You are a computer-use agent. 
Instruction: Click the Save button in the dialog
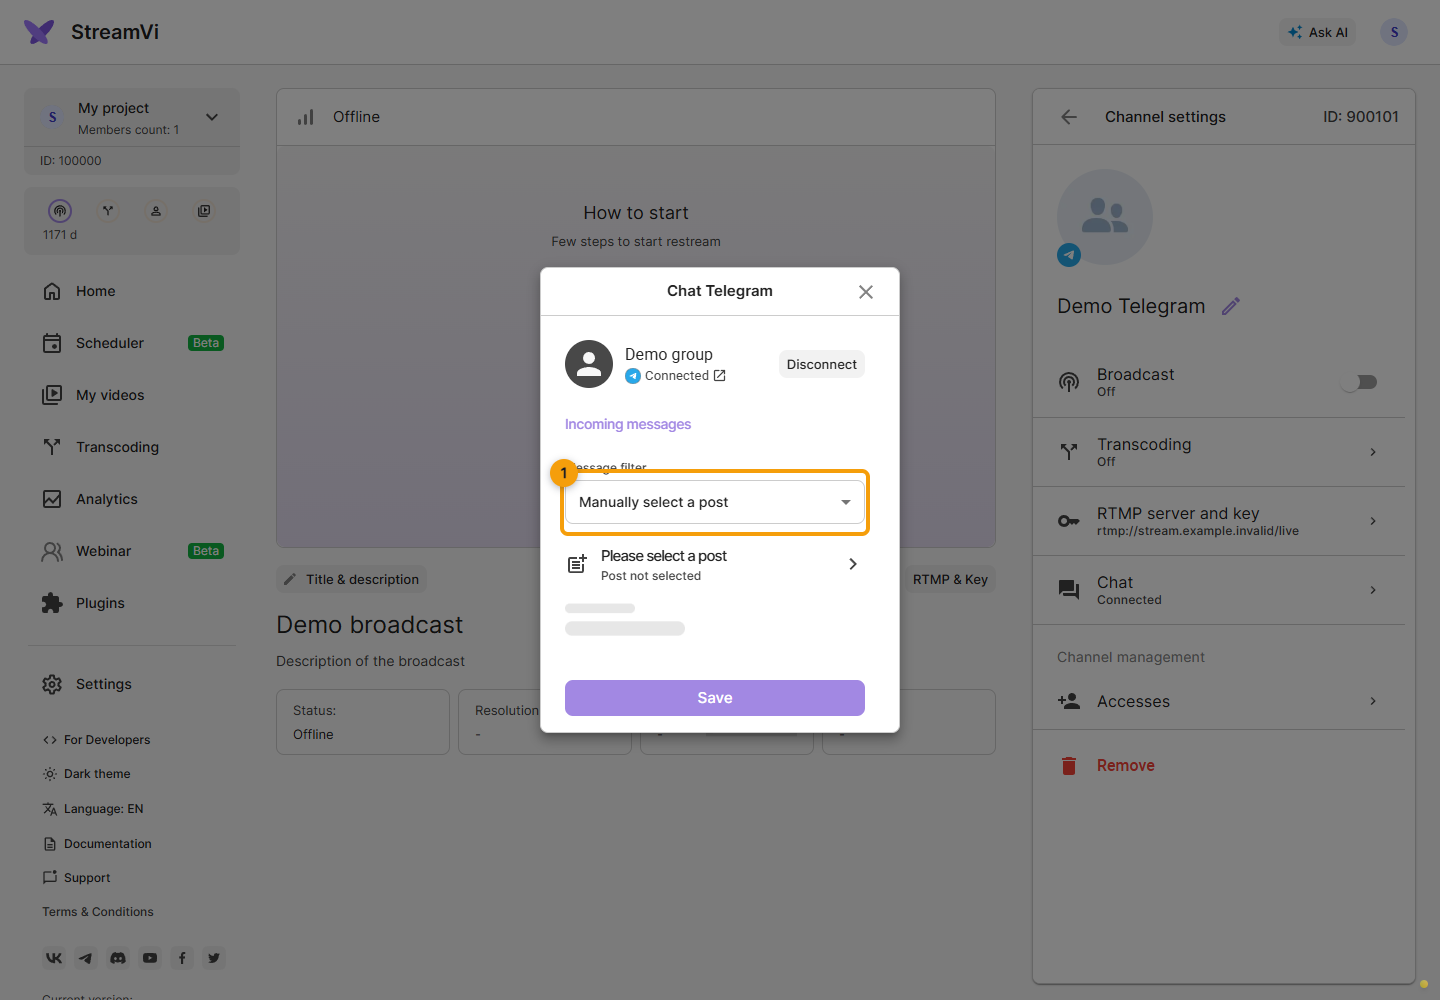715,698
